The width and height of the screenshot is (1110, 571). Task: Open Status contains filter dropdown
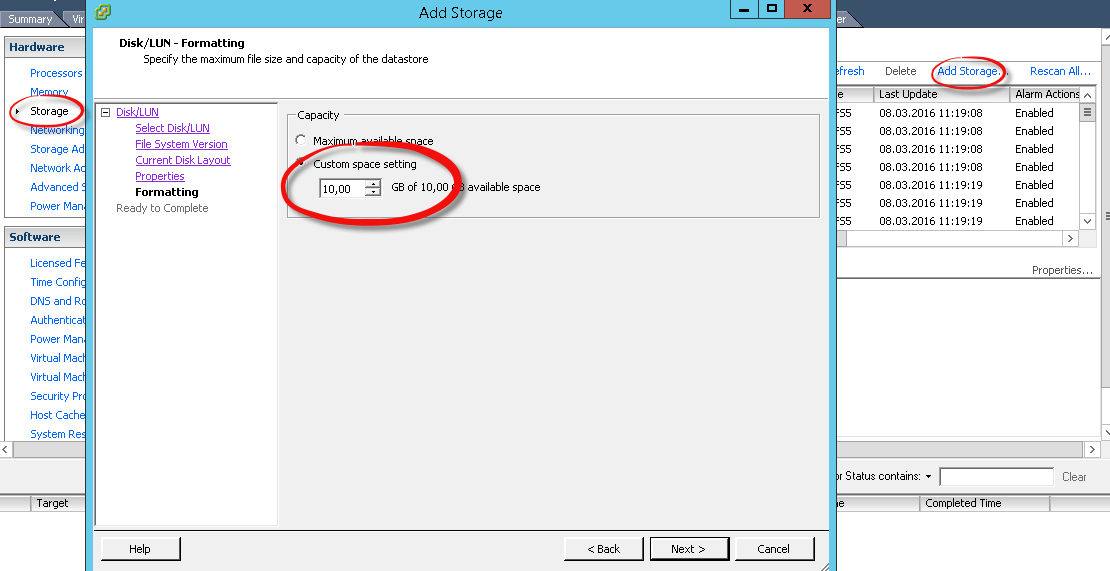(x=928, y=477)
